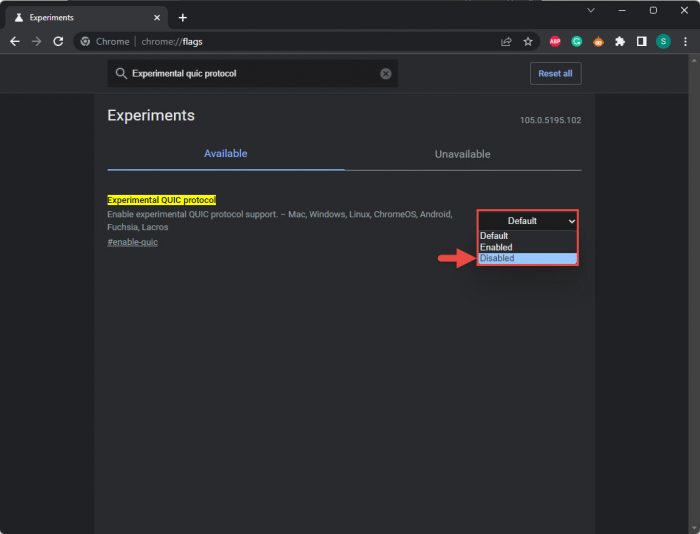Choose Default from the dropdown list
This screenshot has height=534, width=700.
528,236
